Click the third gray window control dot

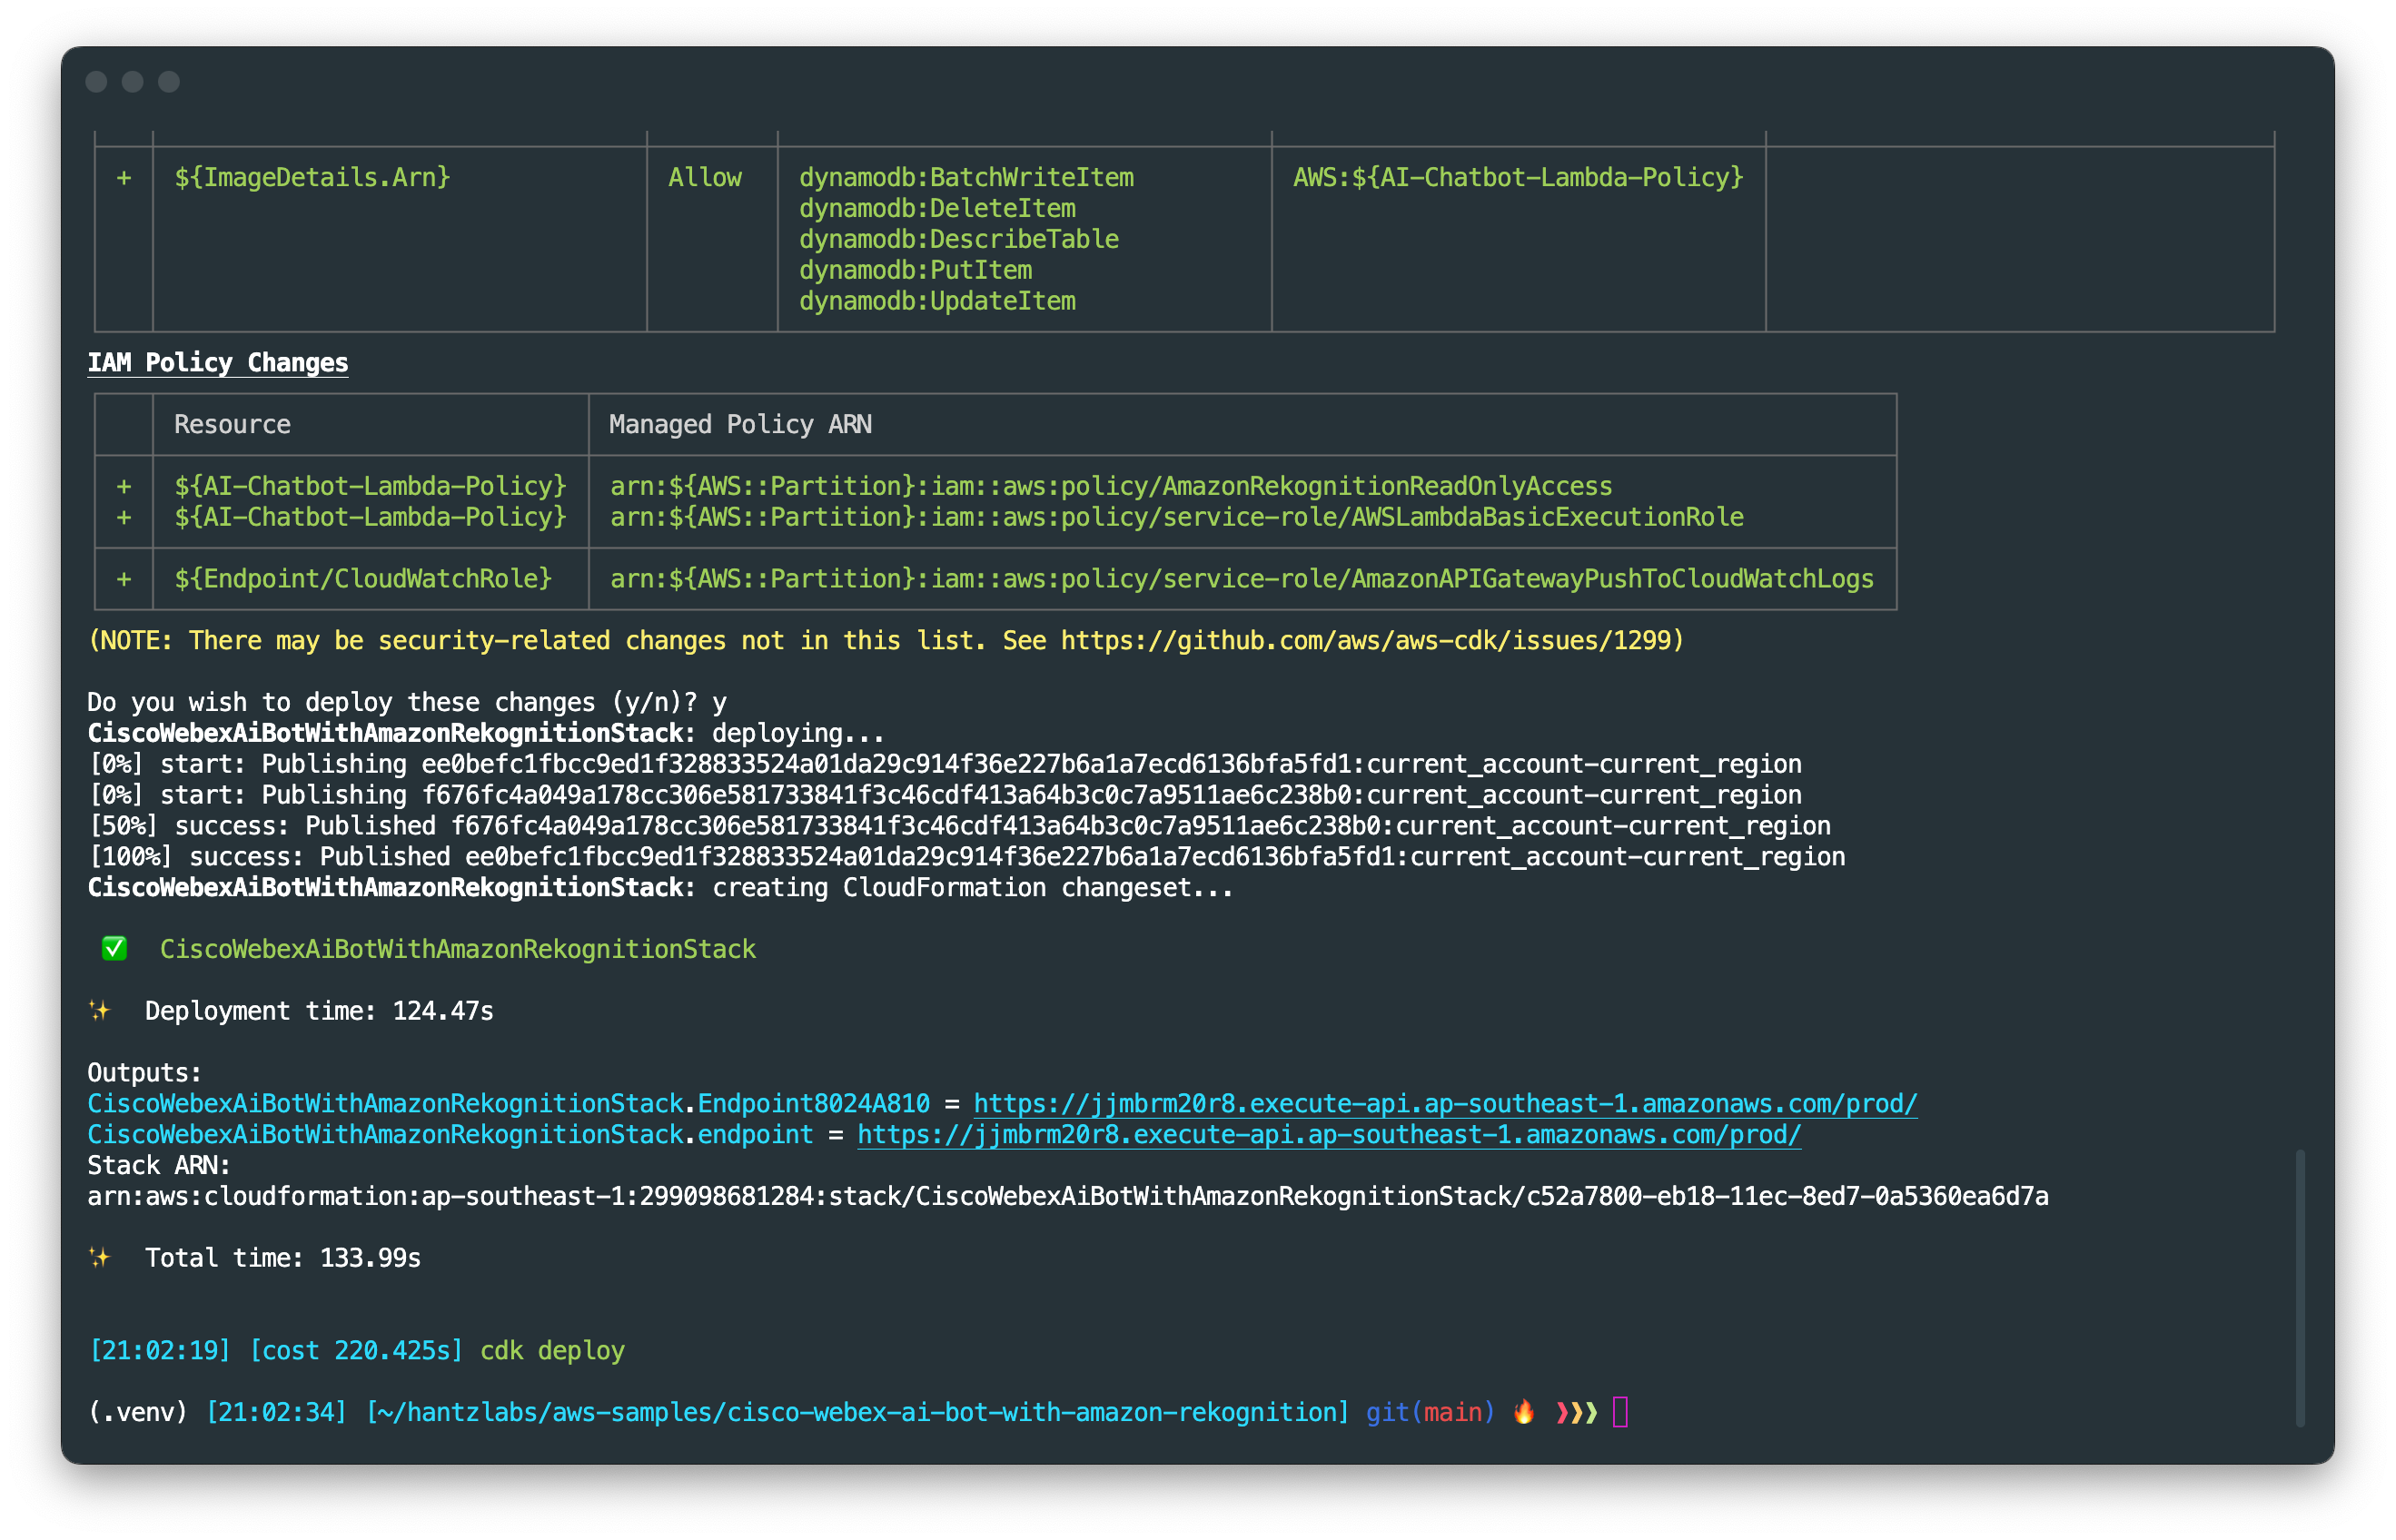coord(169,82)
